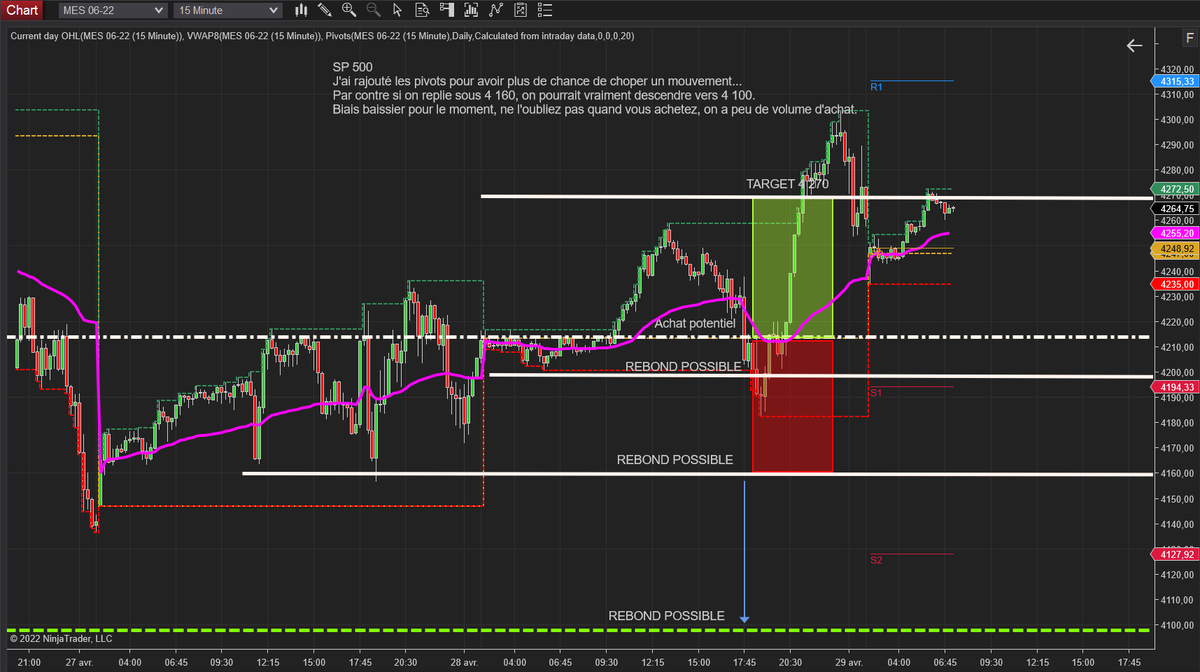Click the '28 avr.' date on time axis
This screenshot has height=672, width=1200.
tap(465, 662)
